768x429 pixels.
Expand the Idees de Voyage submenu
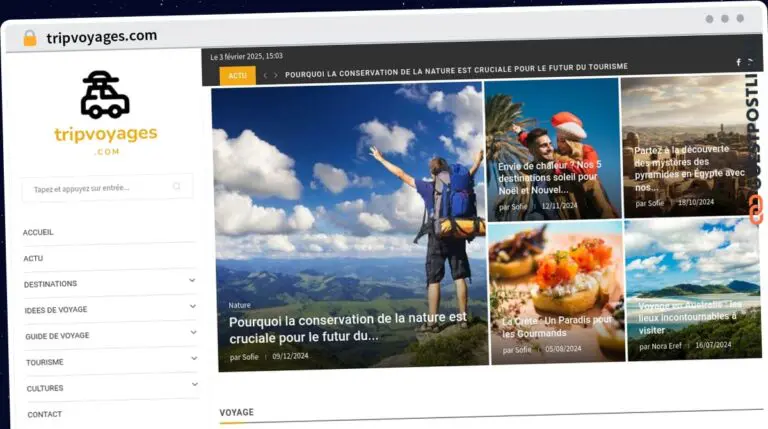click(192, 307)
